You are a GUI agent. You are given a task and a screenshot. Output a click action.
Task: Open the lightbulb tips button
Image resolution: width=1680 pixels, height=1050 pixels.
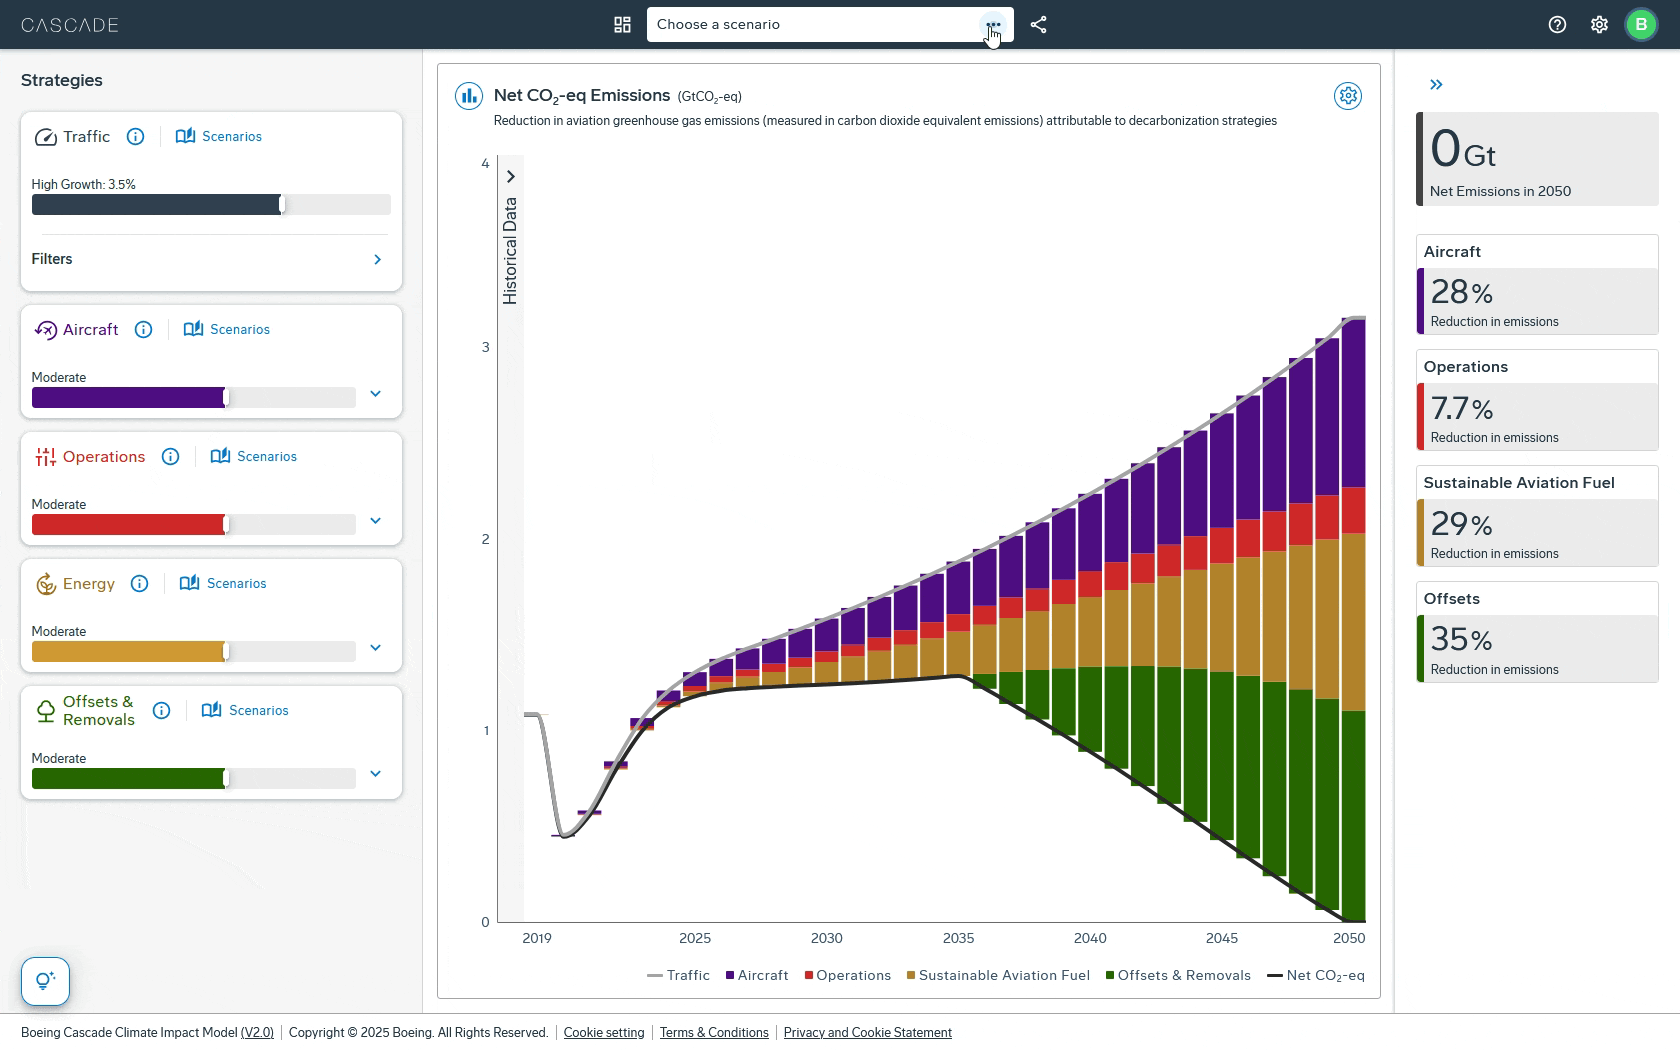[x=45, y=981]
